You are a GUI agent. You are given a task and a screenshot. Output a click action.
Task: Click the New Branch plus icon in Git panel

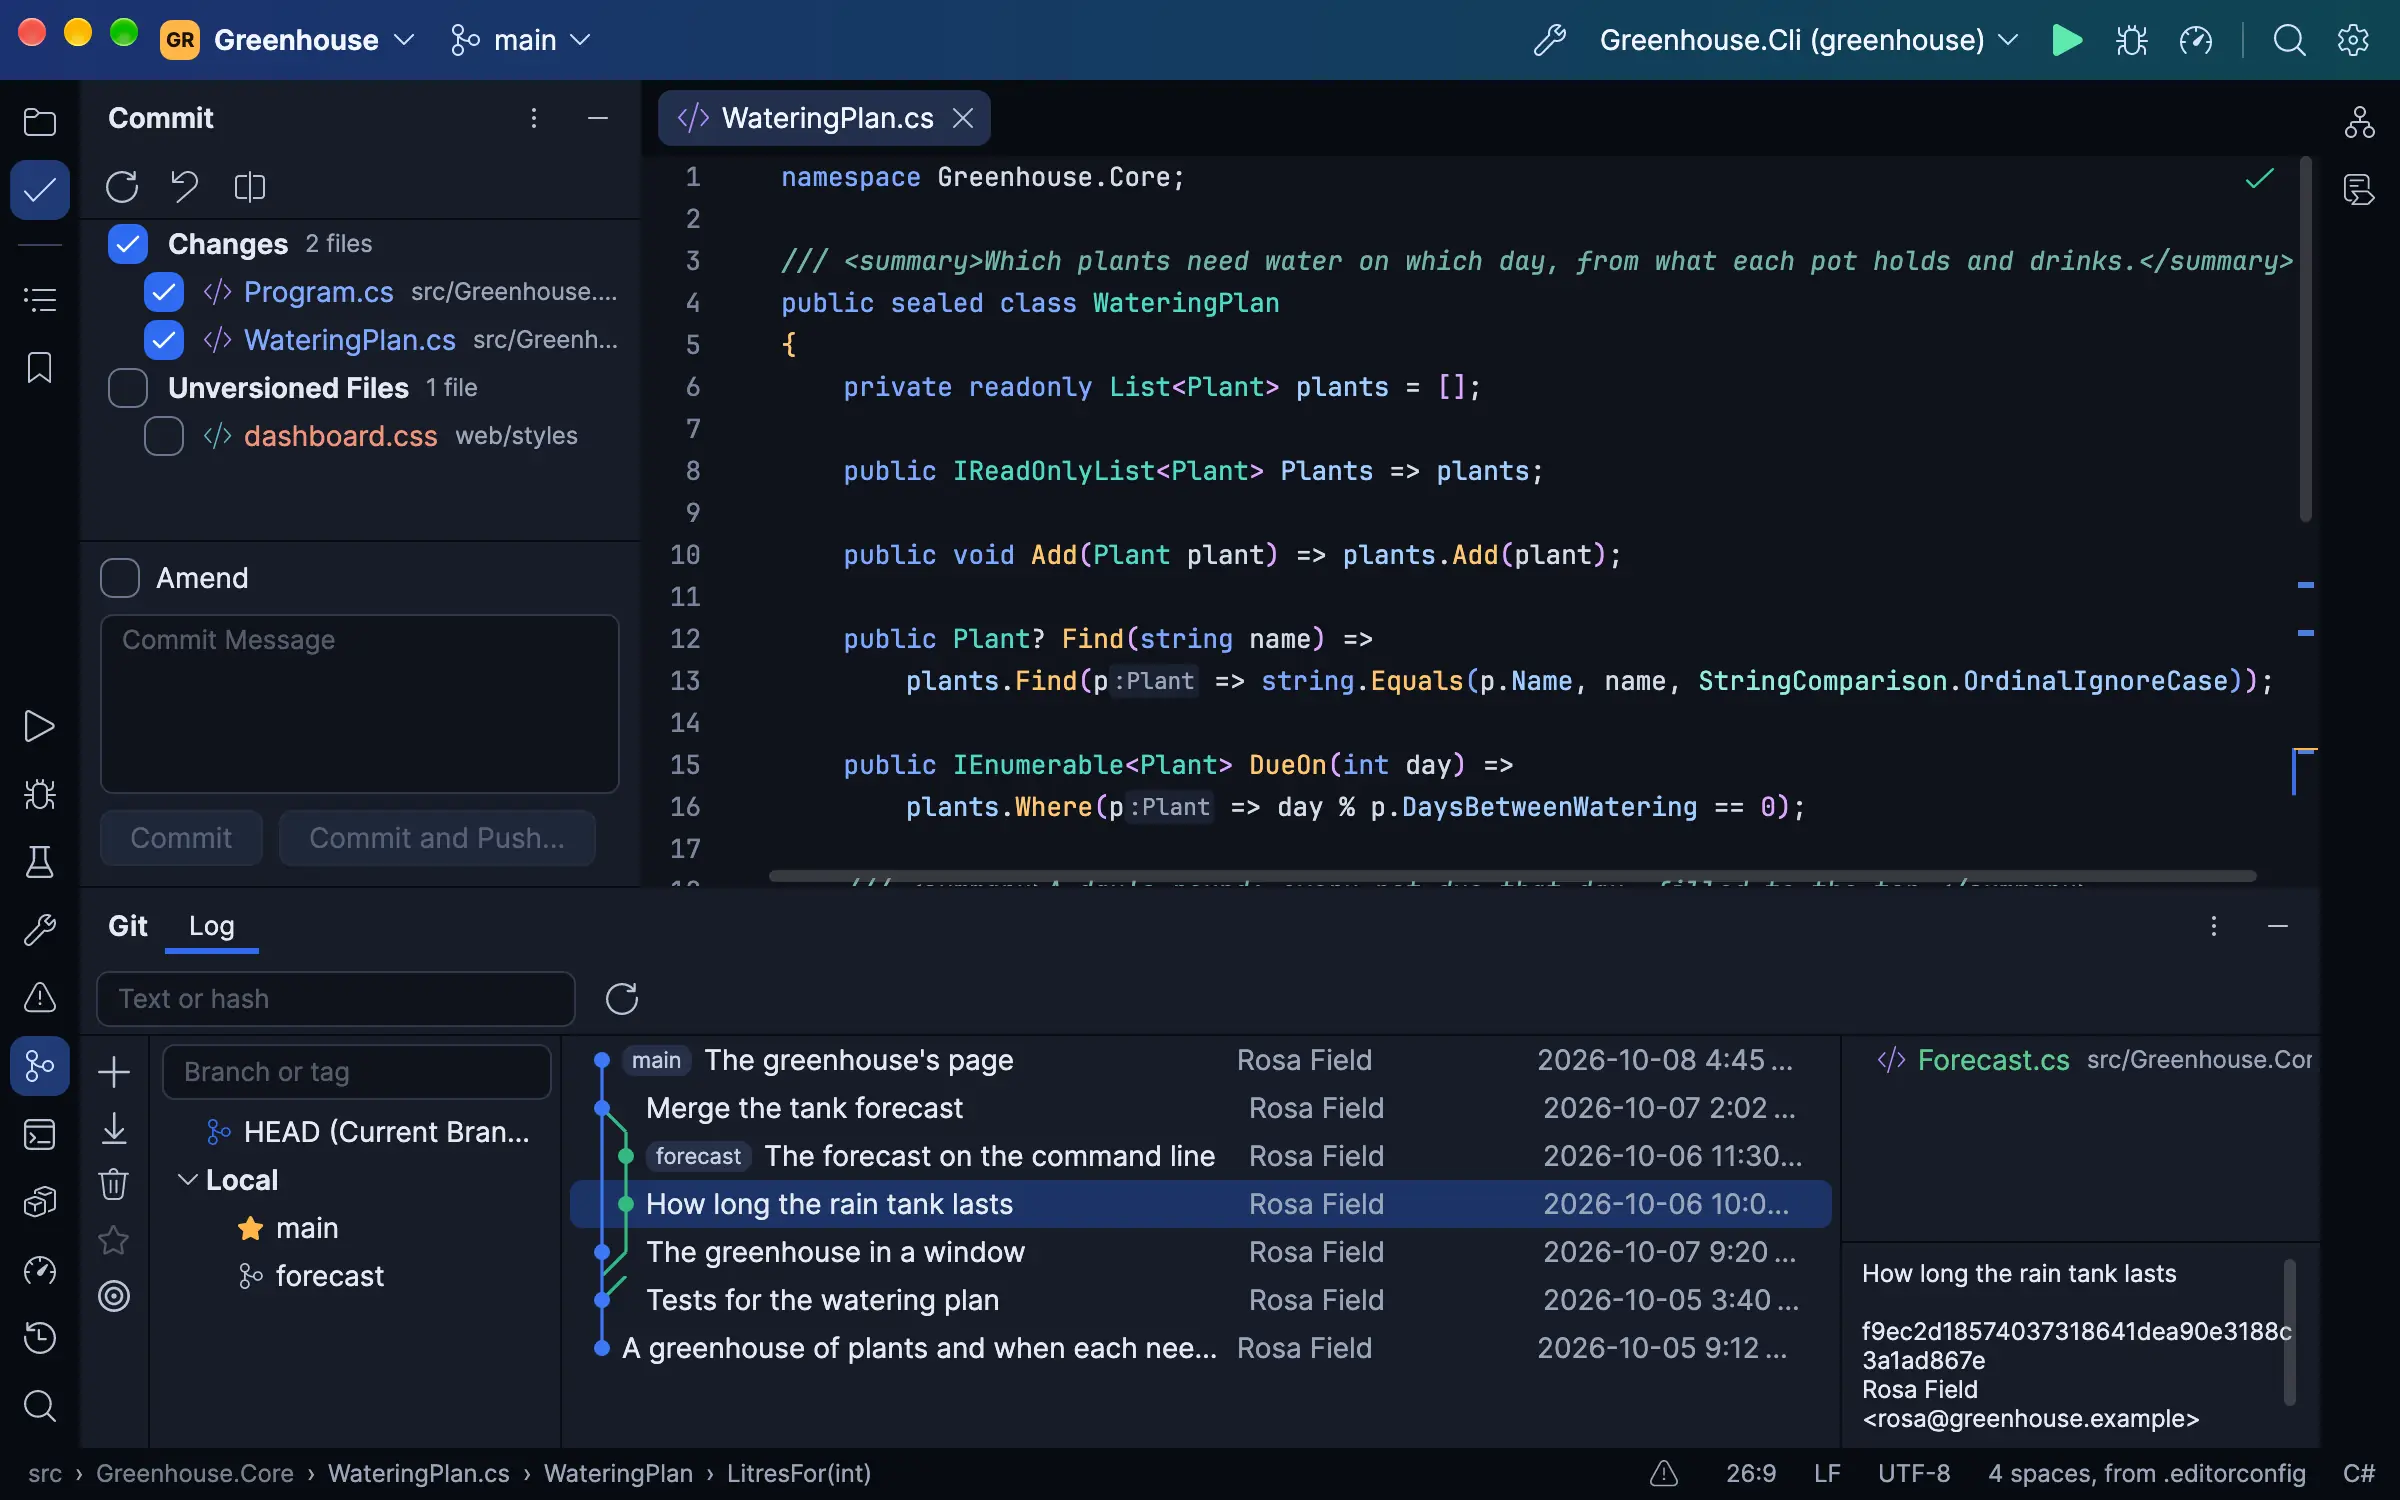(114, 1071)
